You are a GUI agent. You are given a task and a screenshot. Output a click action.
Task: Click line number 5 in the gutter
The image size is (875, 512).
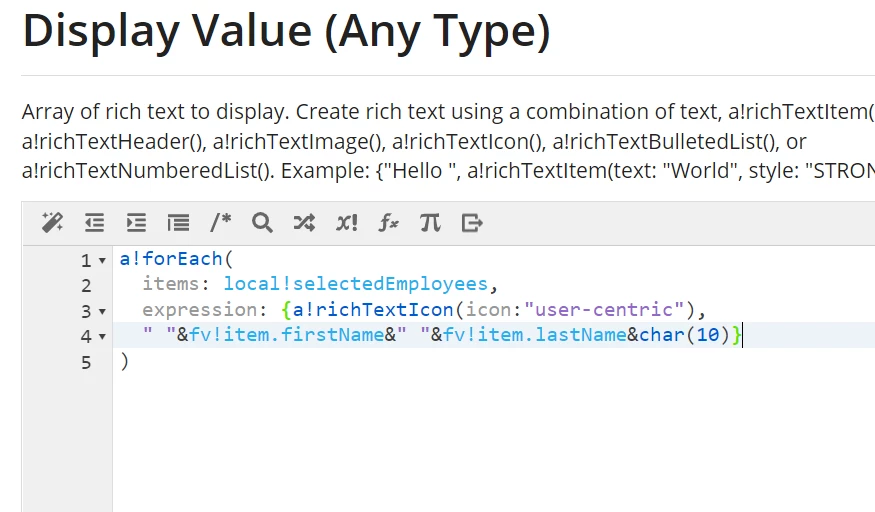tap(86, 363)
